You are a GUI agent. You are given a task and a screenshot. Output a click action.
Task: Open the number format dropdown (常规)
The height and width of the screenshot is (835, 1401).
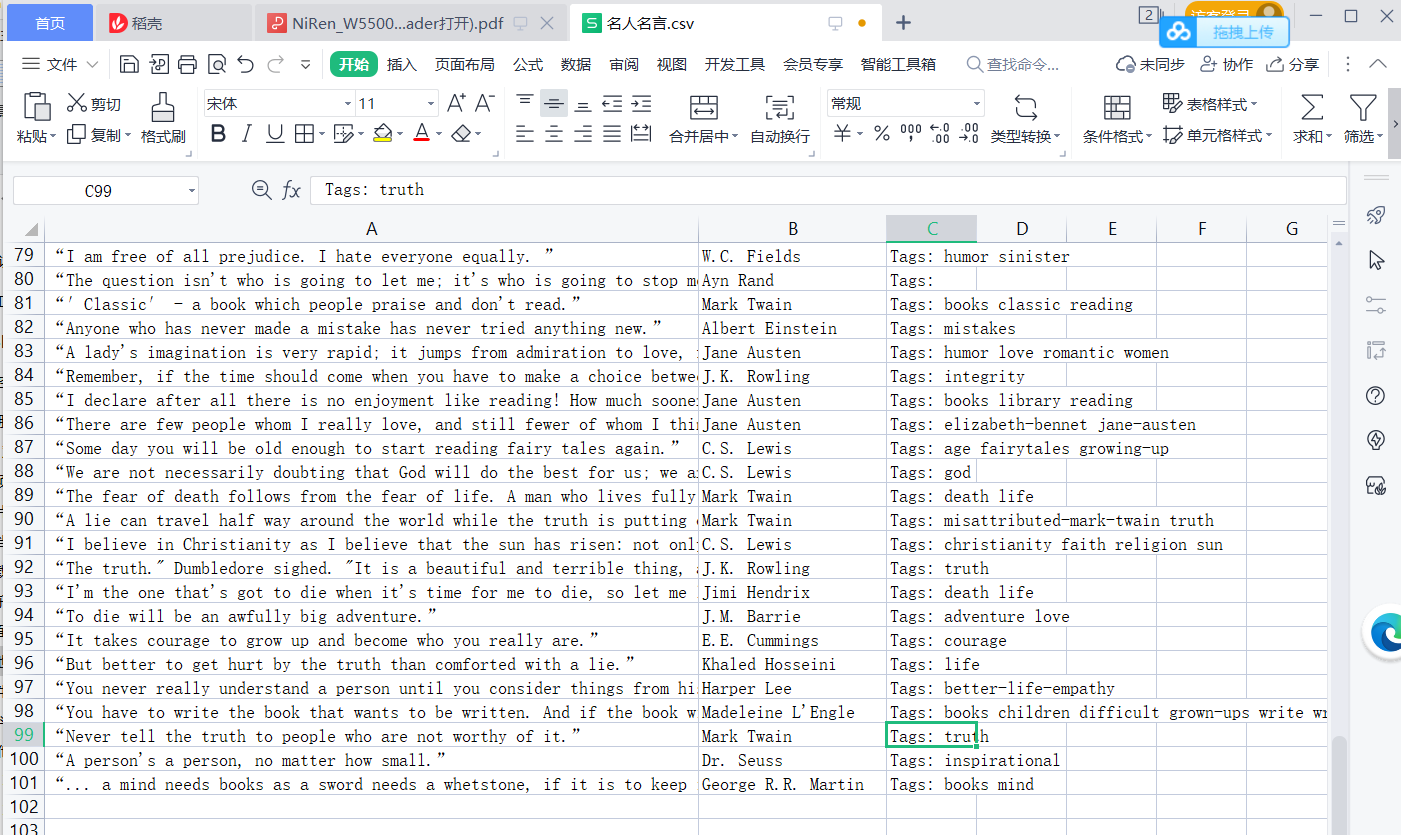tap(977, 104)
